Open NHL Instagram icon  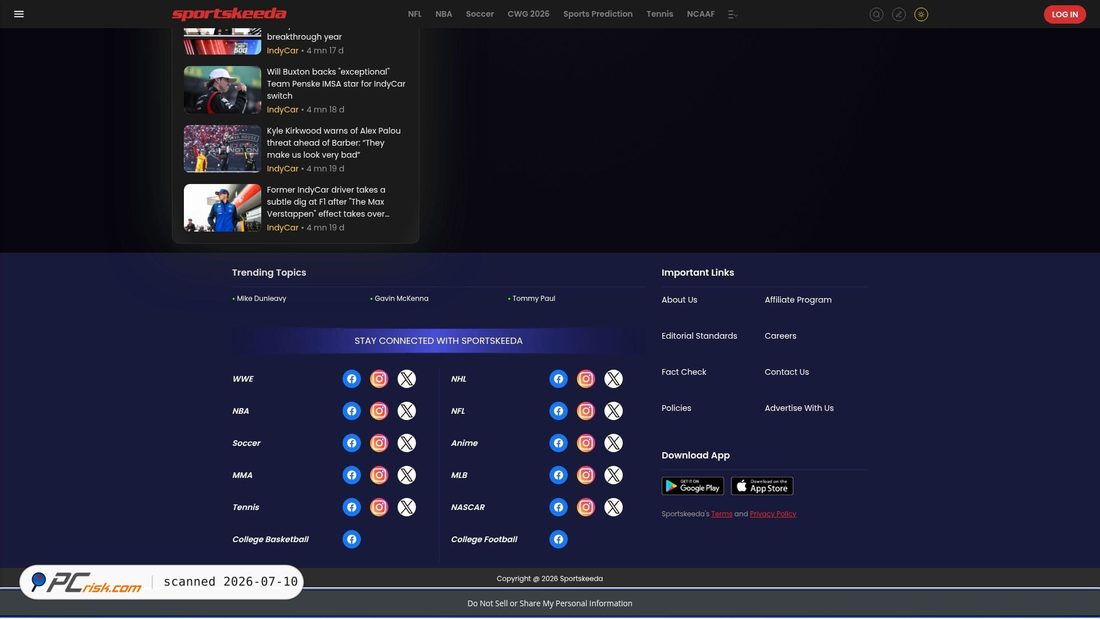click(586, 379)
